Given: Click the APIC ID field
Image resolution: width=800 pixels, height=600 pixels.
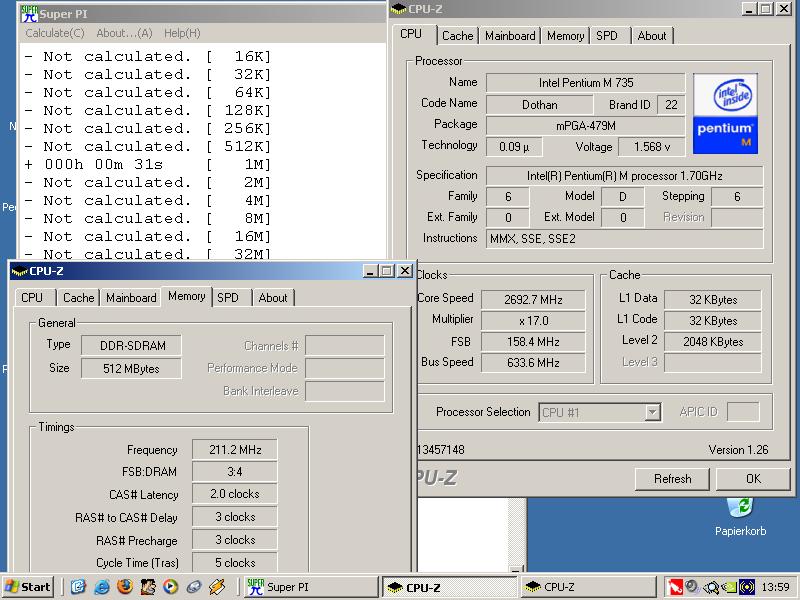Looking at the screenshot, I should [743, 412].
